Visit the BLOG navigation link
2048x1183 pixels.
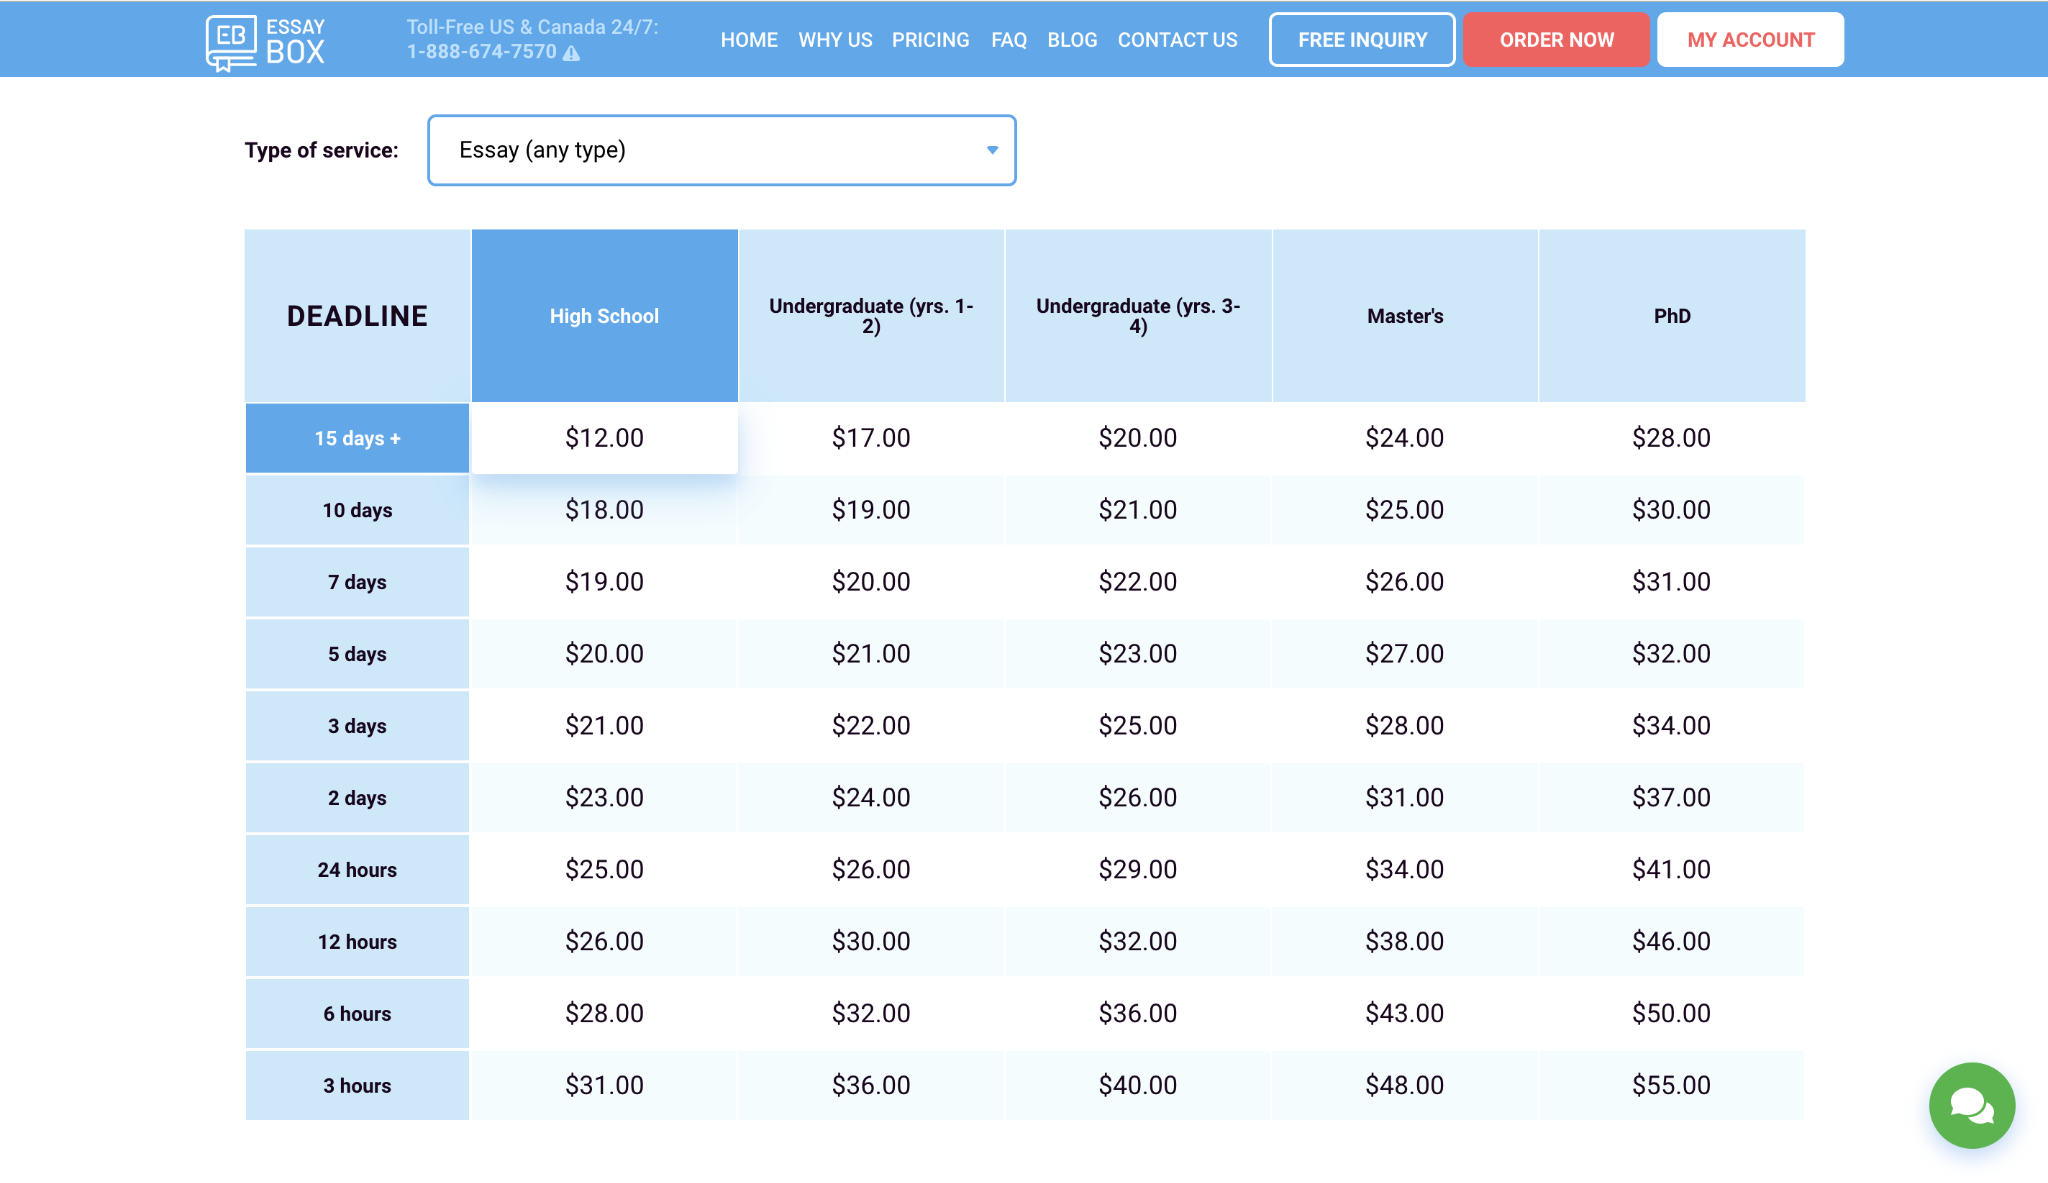point(1072,40)
